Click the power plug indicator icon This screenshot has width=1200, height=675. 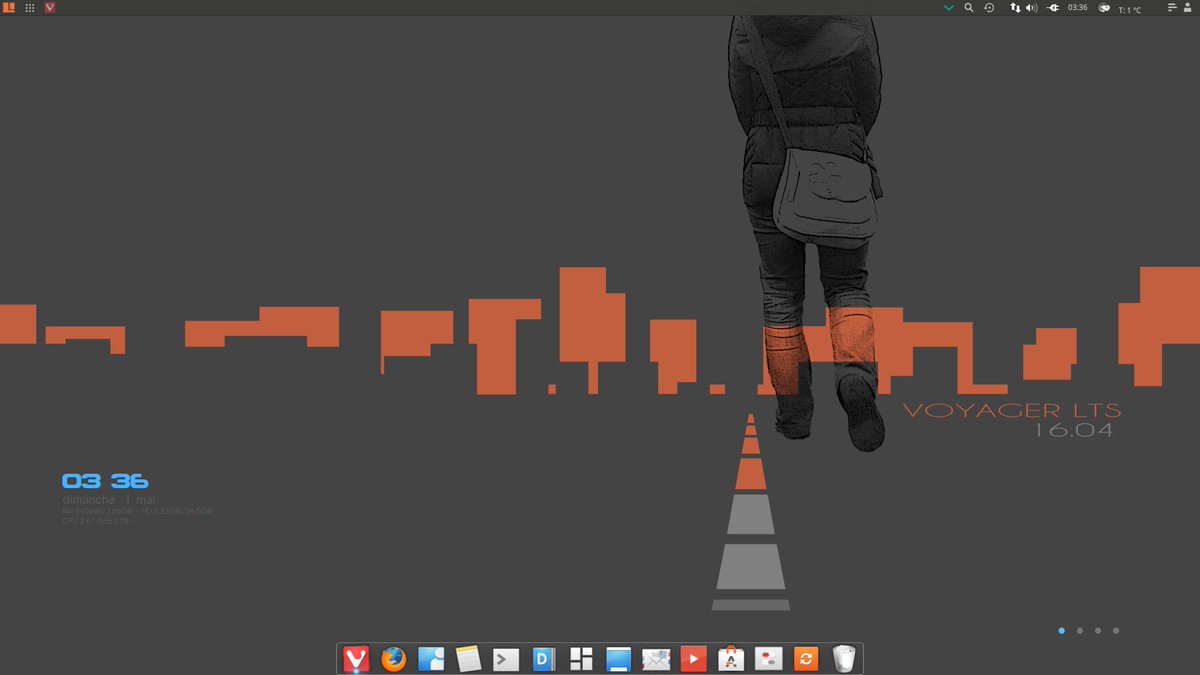[1053, 7]
